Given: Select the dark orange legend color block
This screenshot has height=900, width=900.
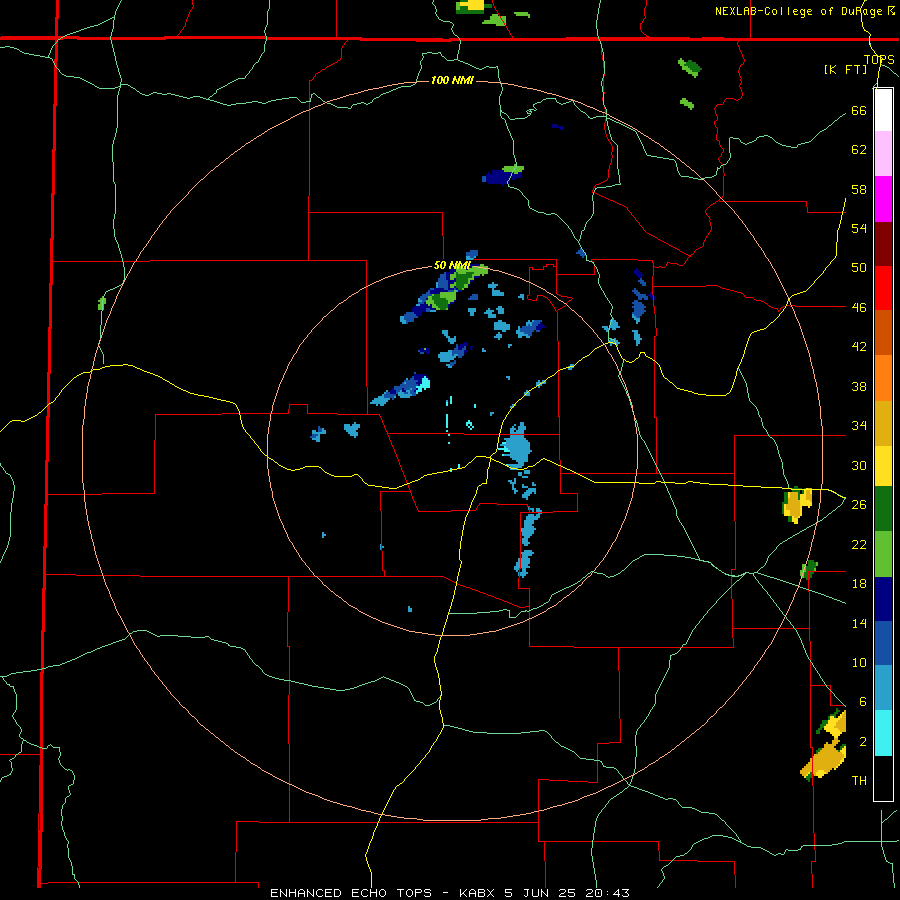Looking at the screenshot, I should (883, 333).
